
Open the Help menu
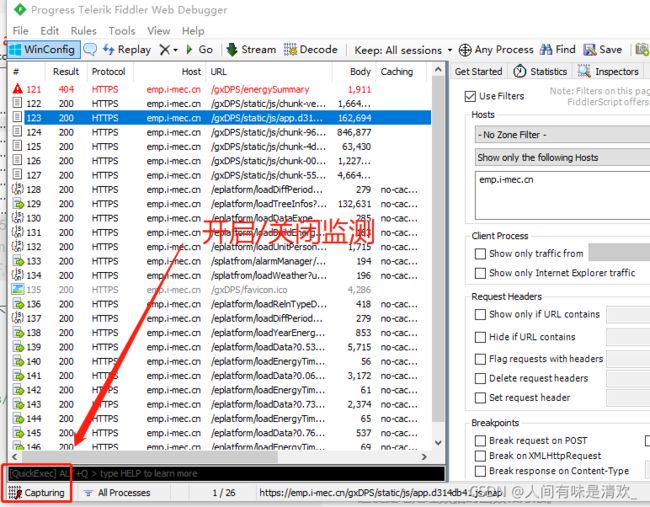193,31
